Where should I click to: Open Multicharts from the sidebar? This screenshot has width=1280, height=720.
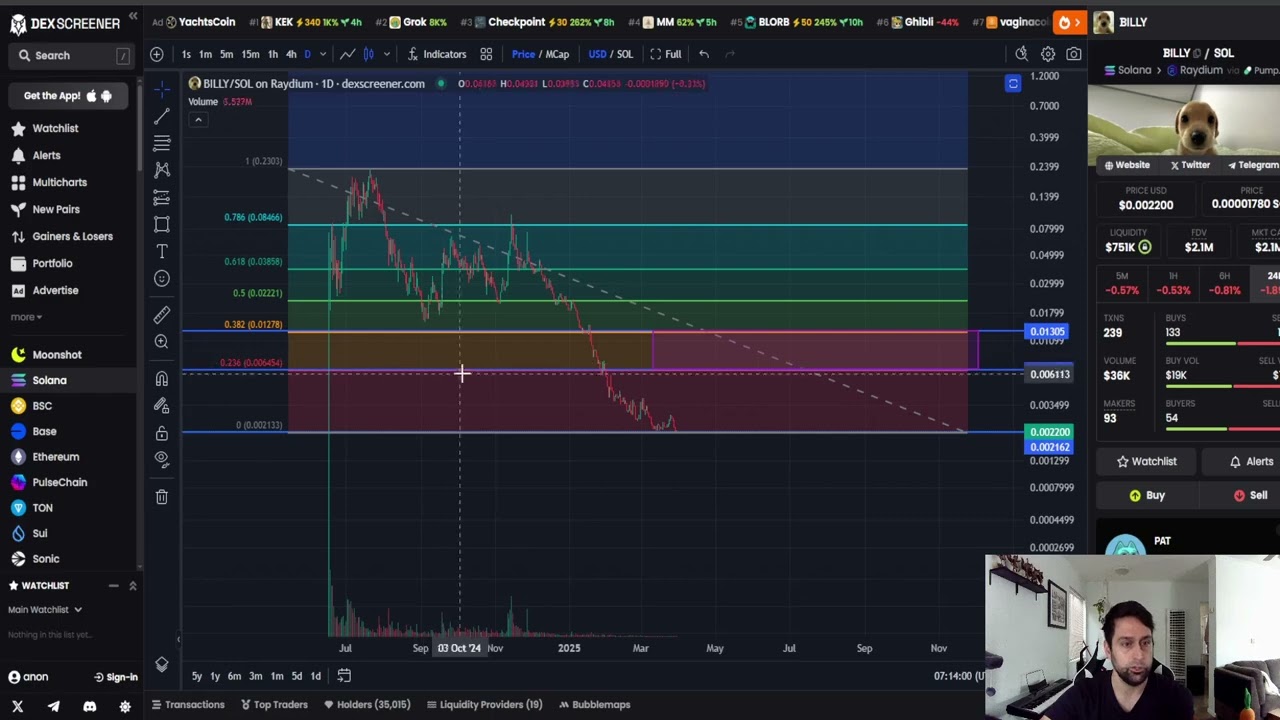59,182
